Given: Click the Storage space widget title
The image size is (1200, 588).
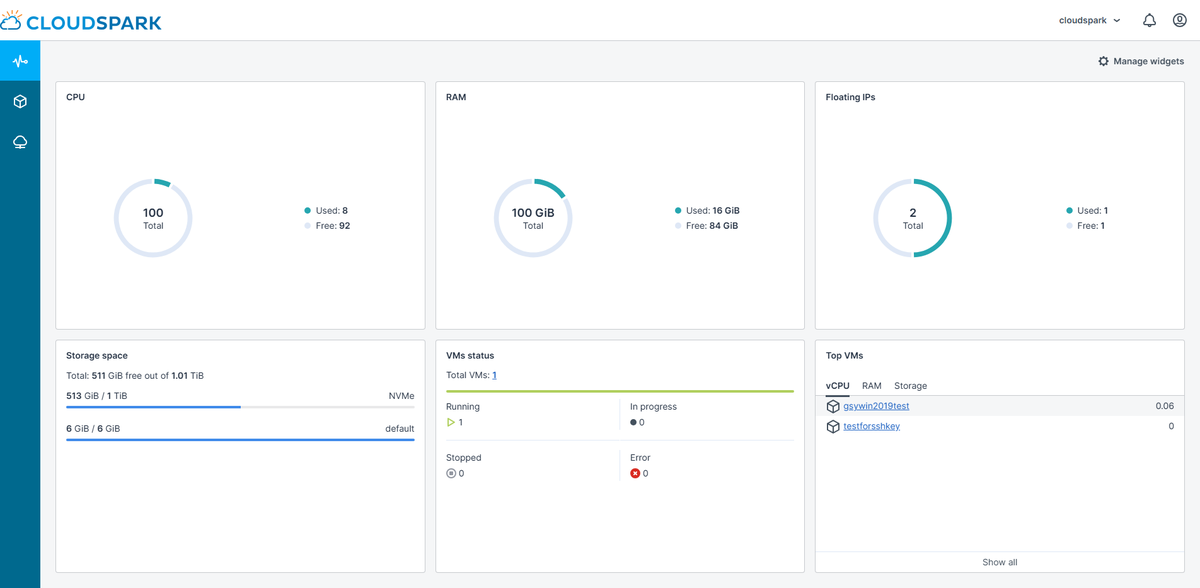Looking at the screenshot, I should pos(97,355).
